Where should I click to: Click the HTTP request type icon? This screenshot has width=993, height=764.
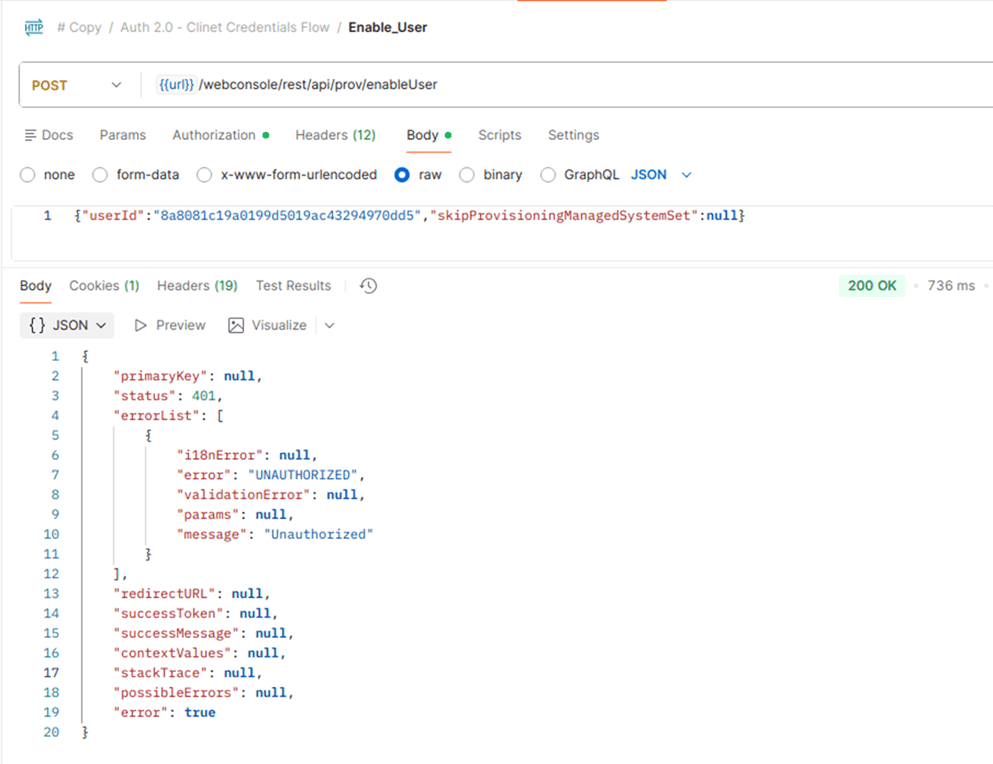tap(34, 28)
